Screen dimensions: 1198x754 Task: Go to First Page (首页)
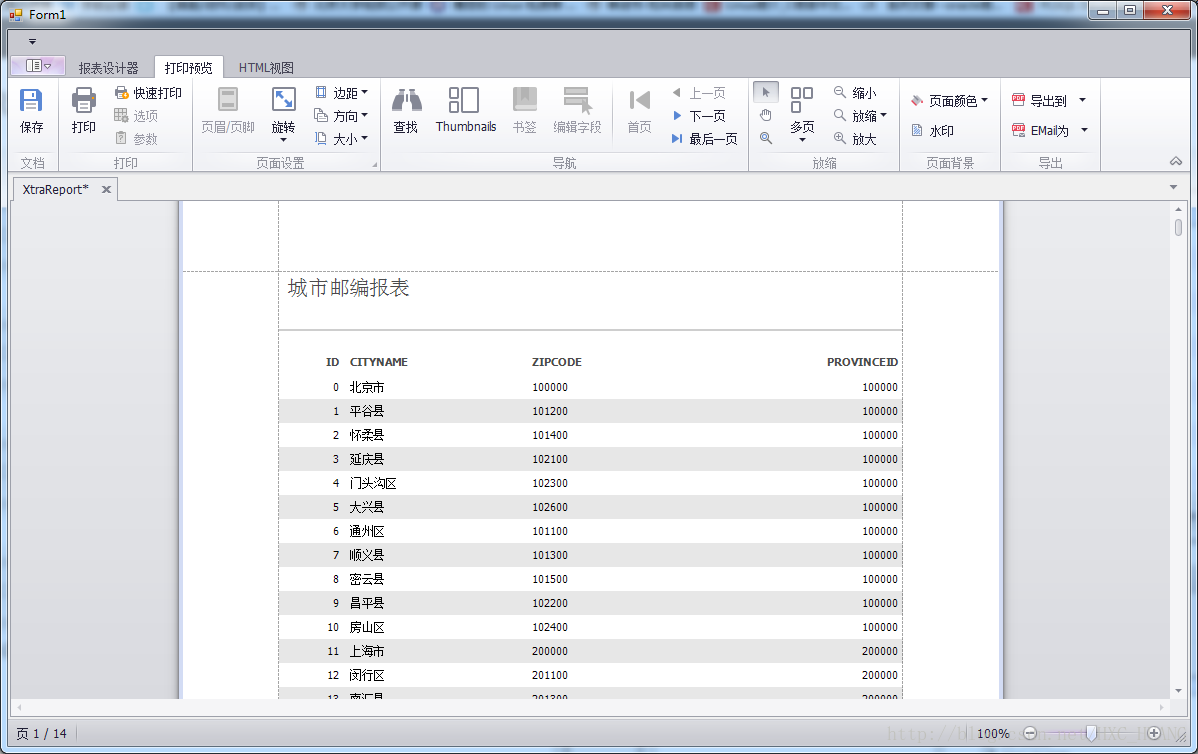pos(639,111)
